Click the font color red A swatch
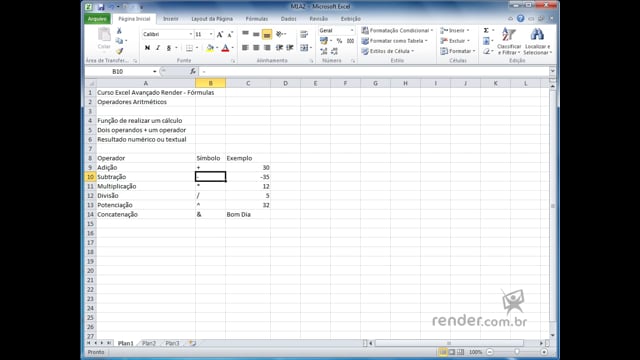 [225, 48]
